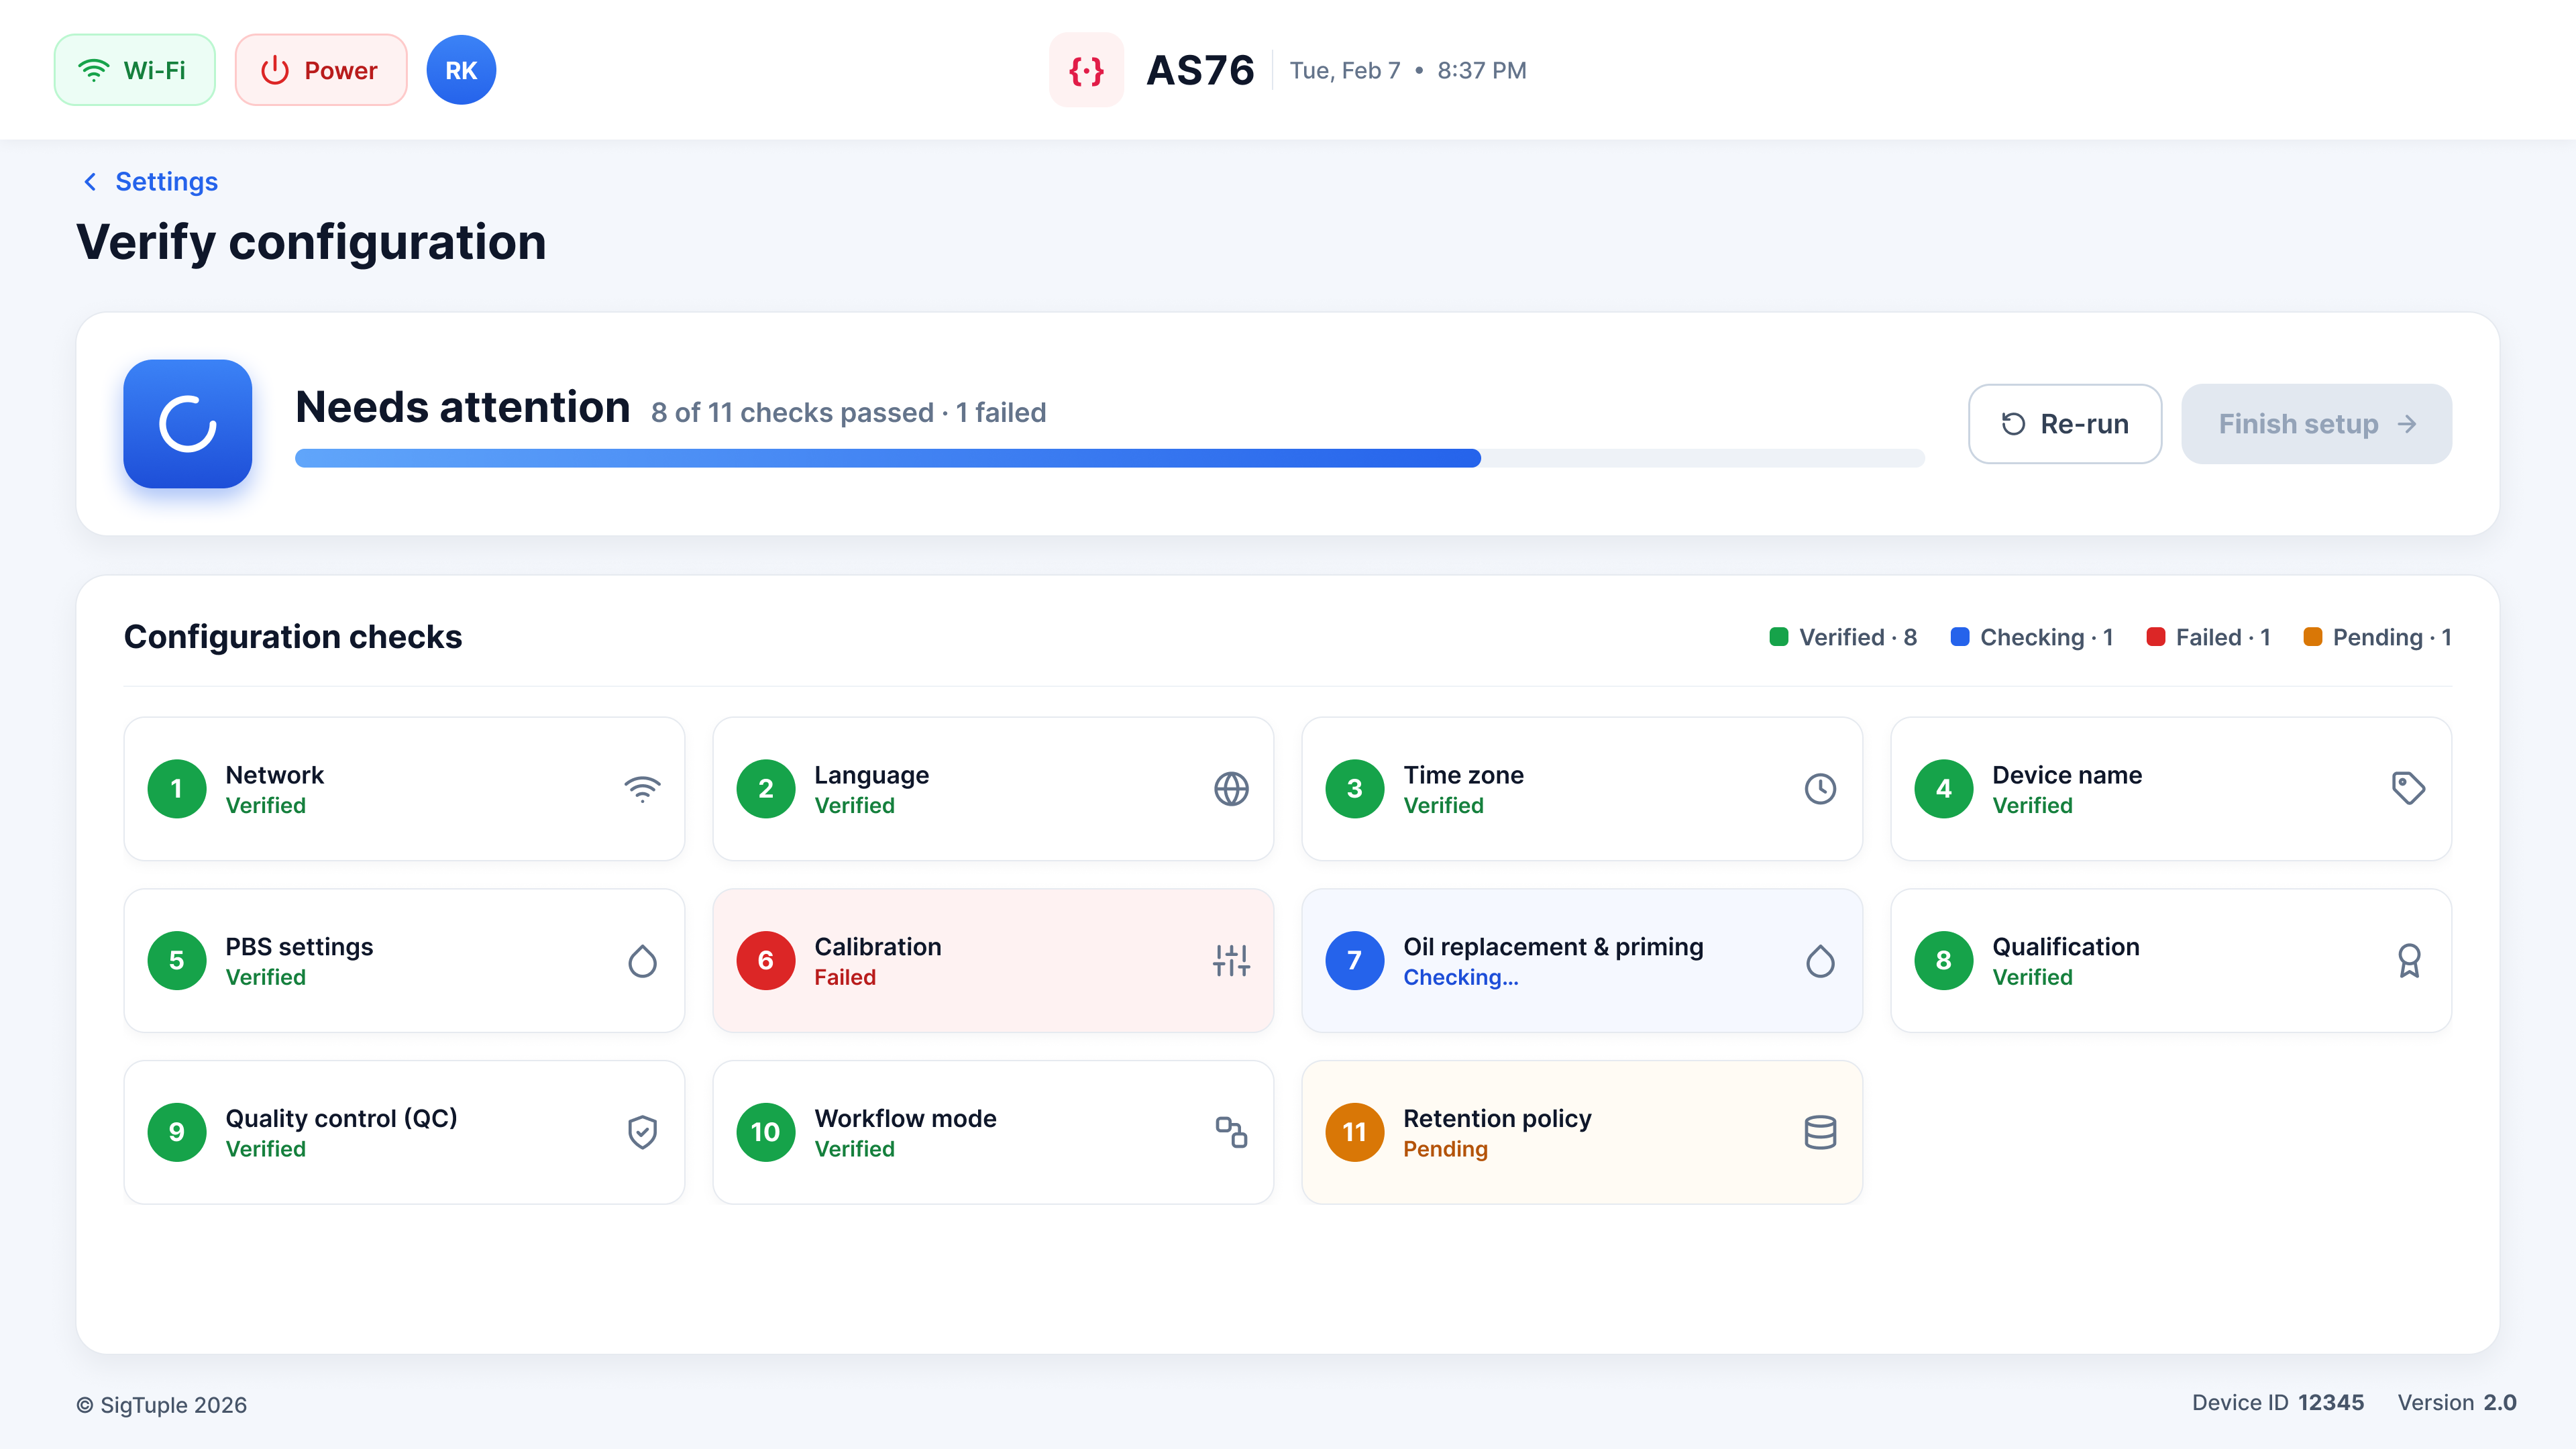Click the workflow icon on Workflow mode card
Image resolution: width=2576 pixels, height=1449 pixels.
[1231, 1132]
